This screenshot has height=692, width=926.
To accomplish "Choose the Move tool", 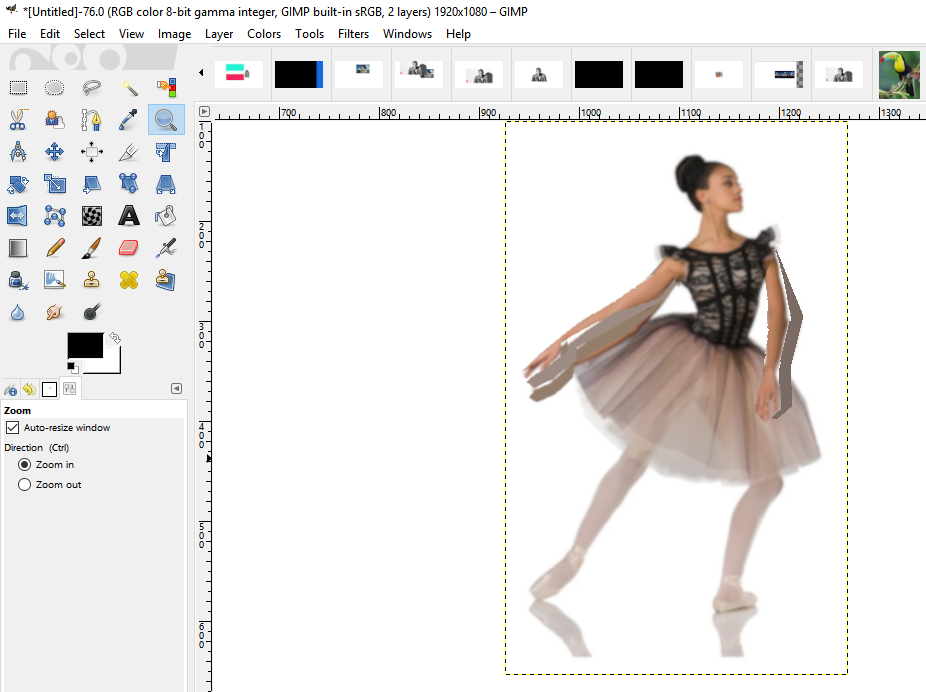I will [x=54, y=152].
